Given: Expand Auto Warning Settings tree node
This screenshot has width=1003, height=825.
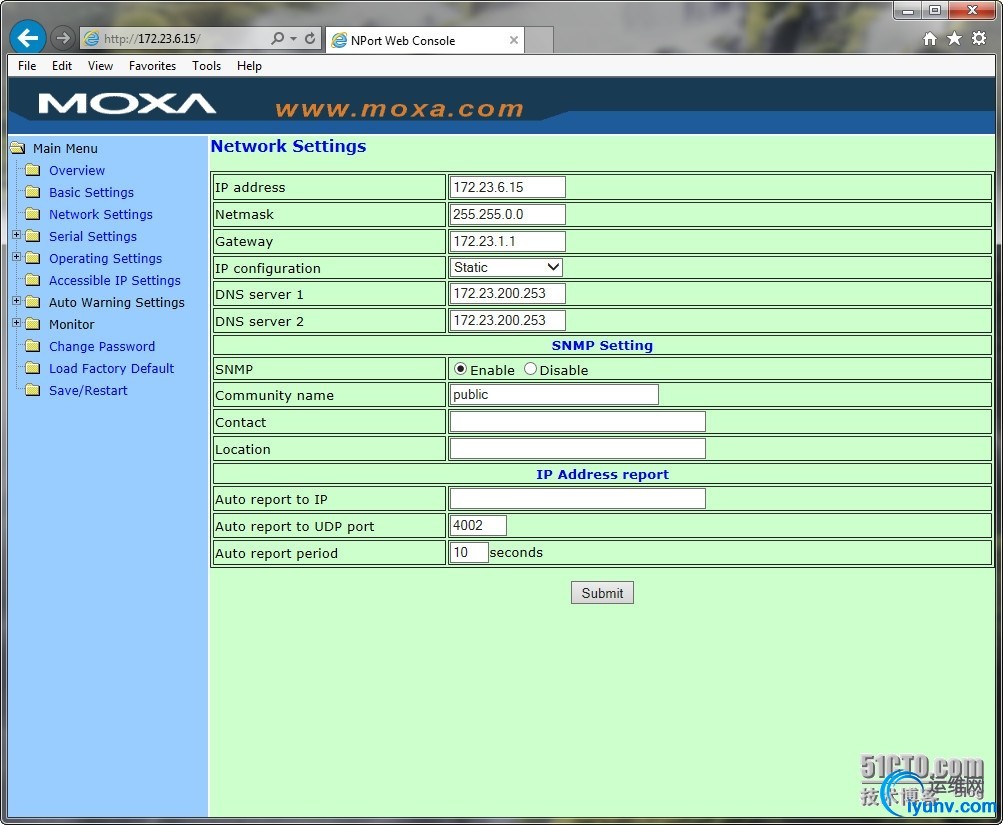Looking at the screenshot, I should coord(17,301).
